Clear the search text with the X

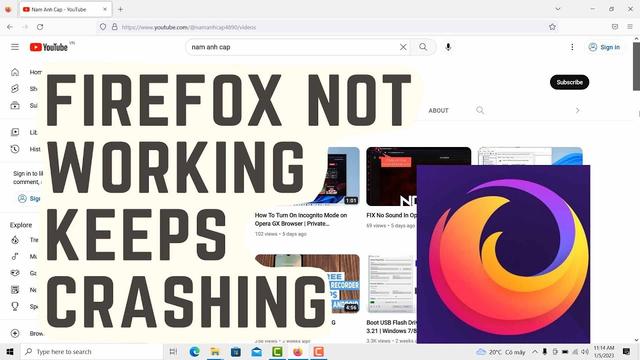tap(403, 47)
